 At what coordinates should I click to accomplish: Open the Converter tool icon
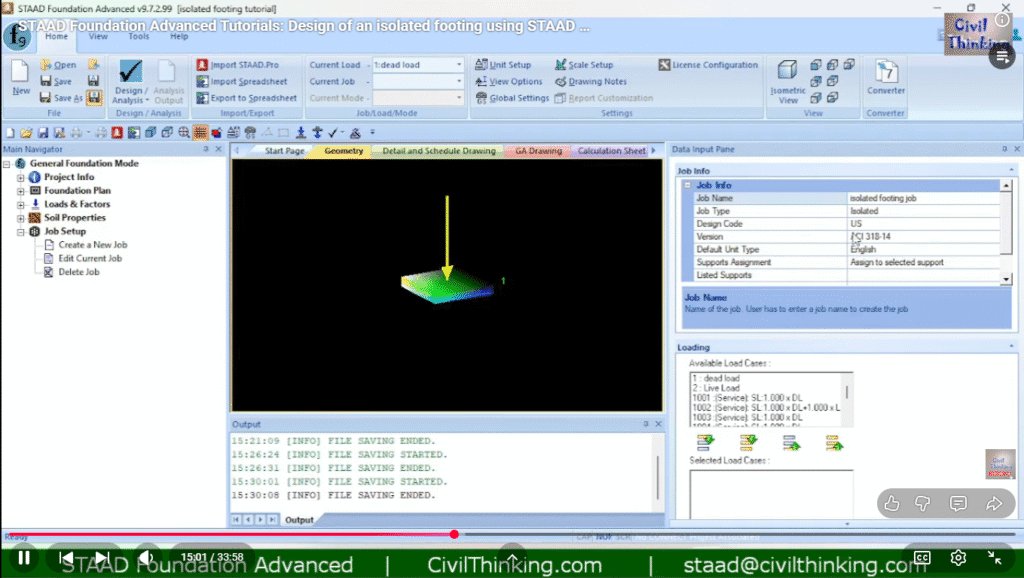(x=885, y=71)
